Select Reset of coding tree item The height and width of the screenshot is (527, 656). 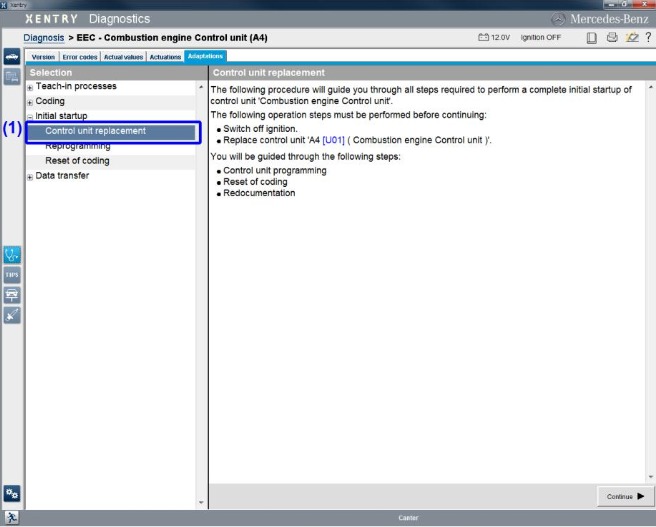click(77, 161)
